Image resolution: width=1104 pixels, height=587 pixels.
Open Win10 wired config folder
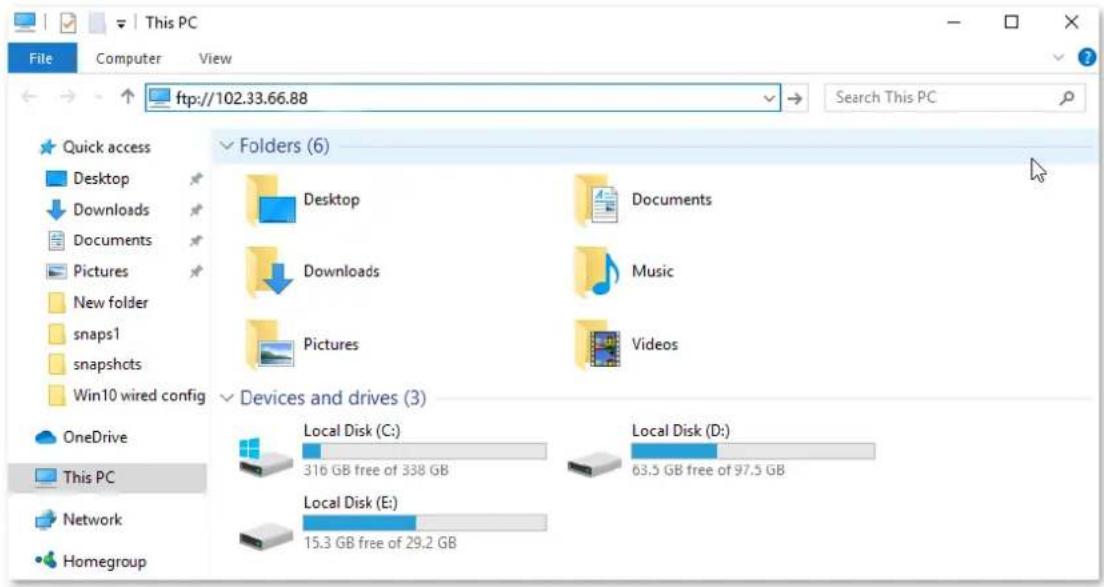(126, 396)
